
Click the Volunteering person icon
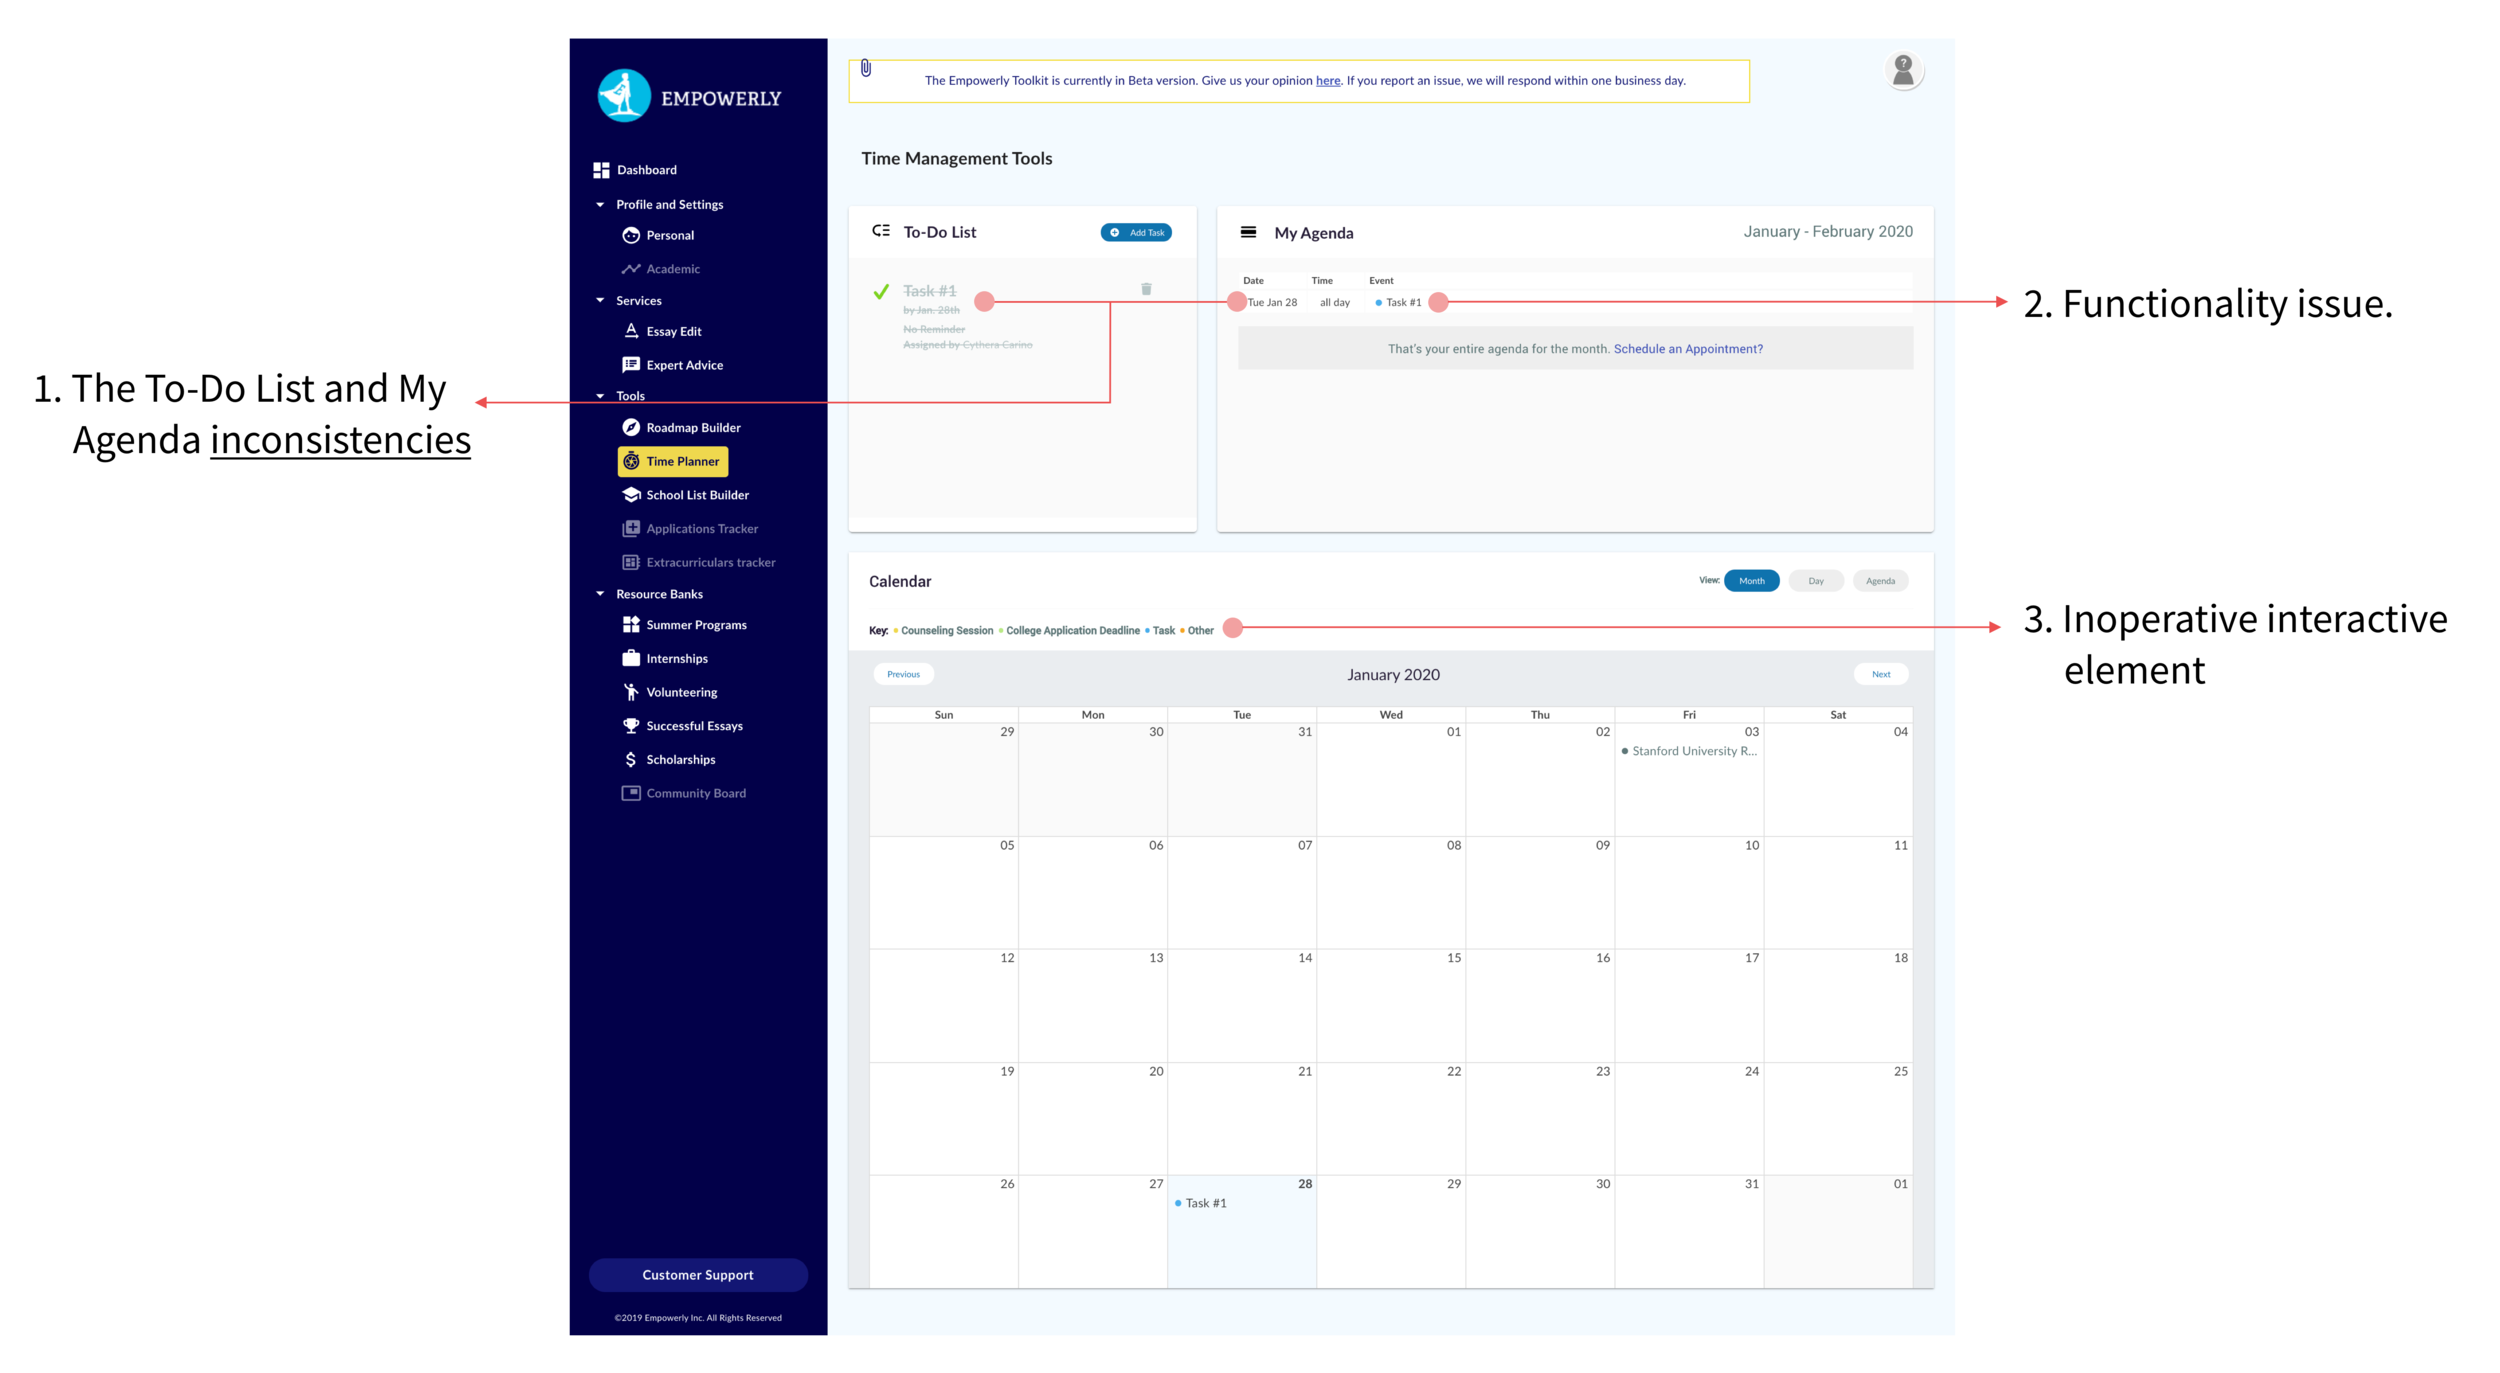(631, 692)
